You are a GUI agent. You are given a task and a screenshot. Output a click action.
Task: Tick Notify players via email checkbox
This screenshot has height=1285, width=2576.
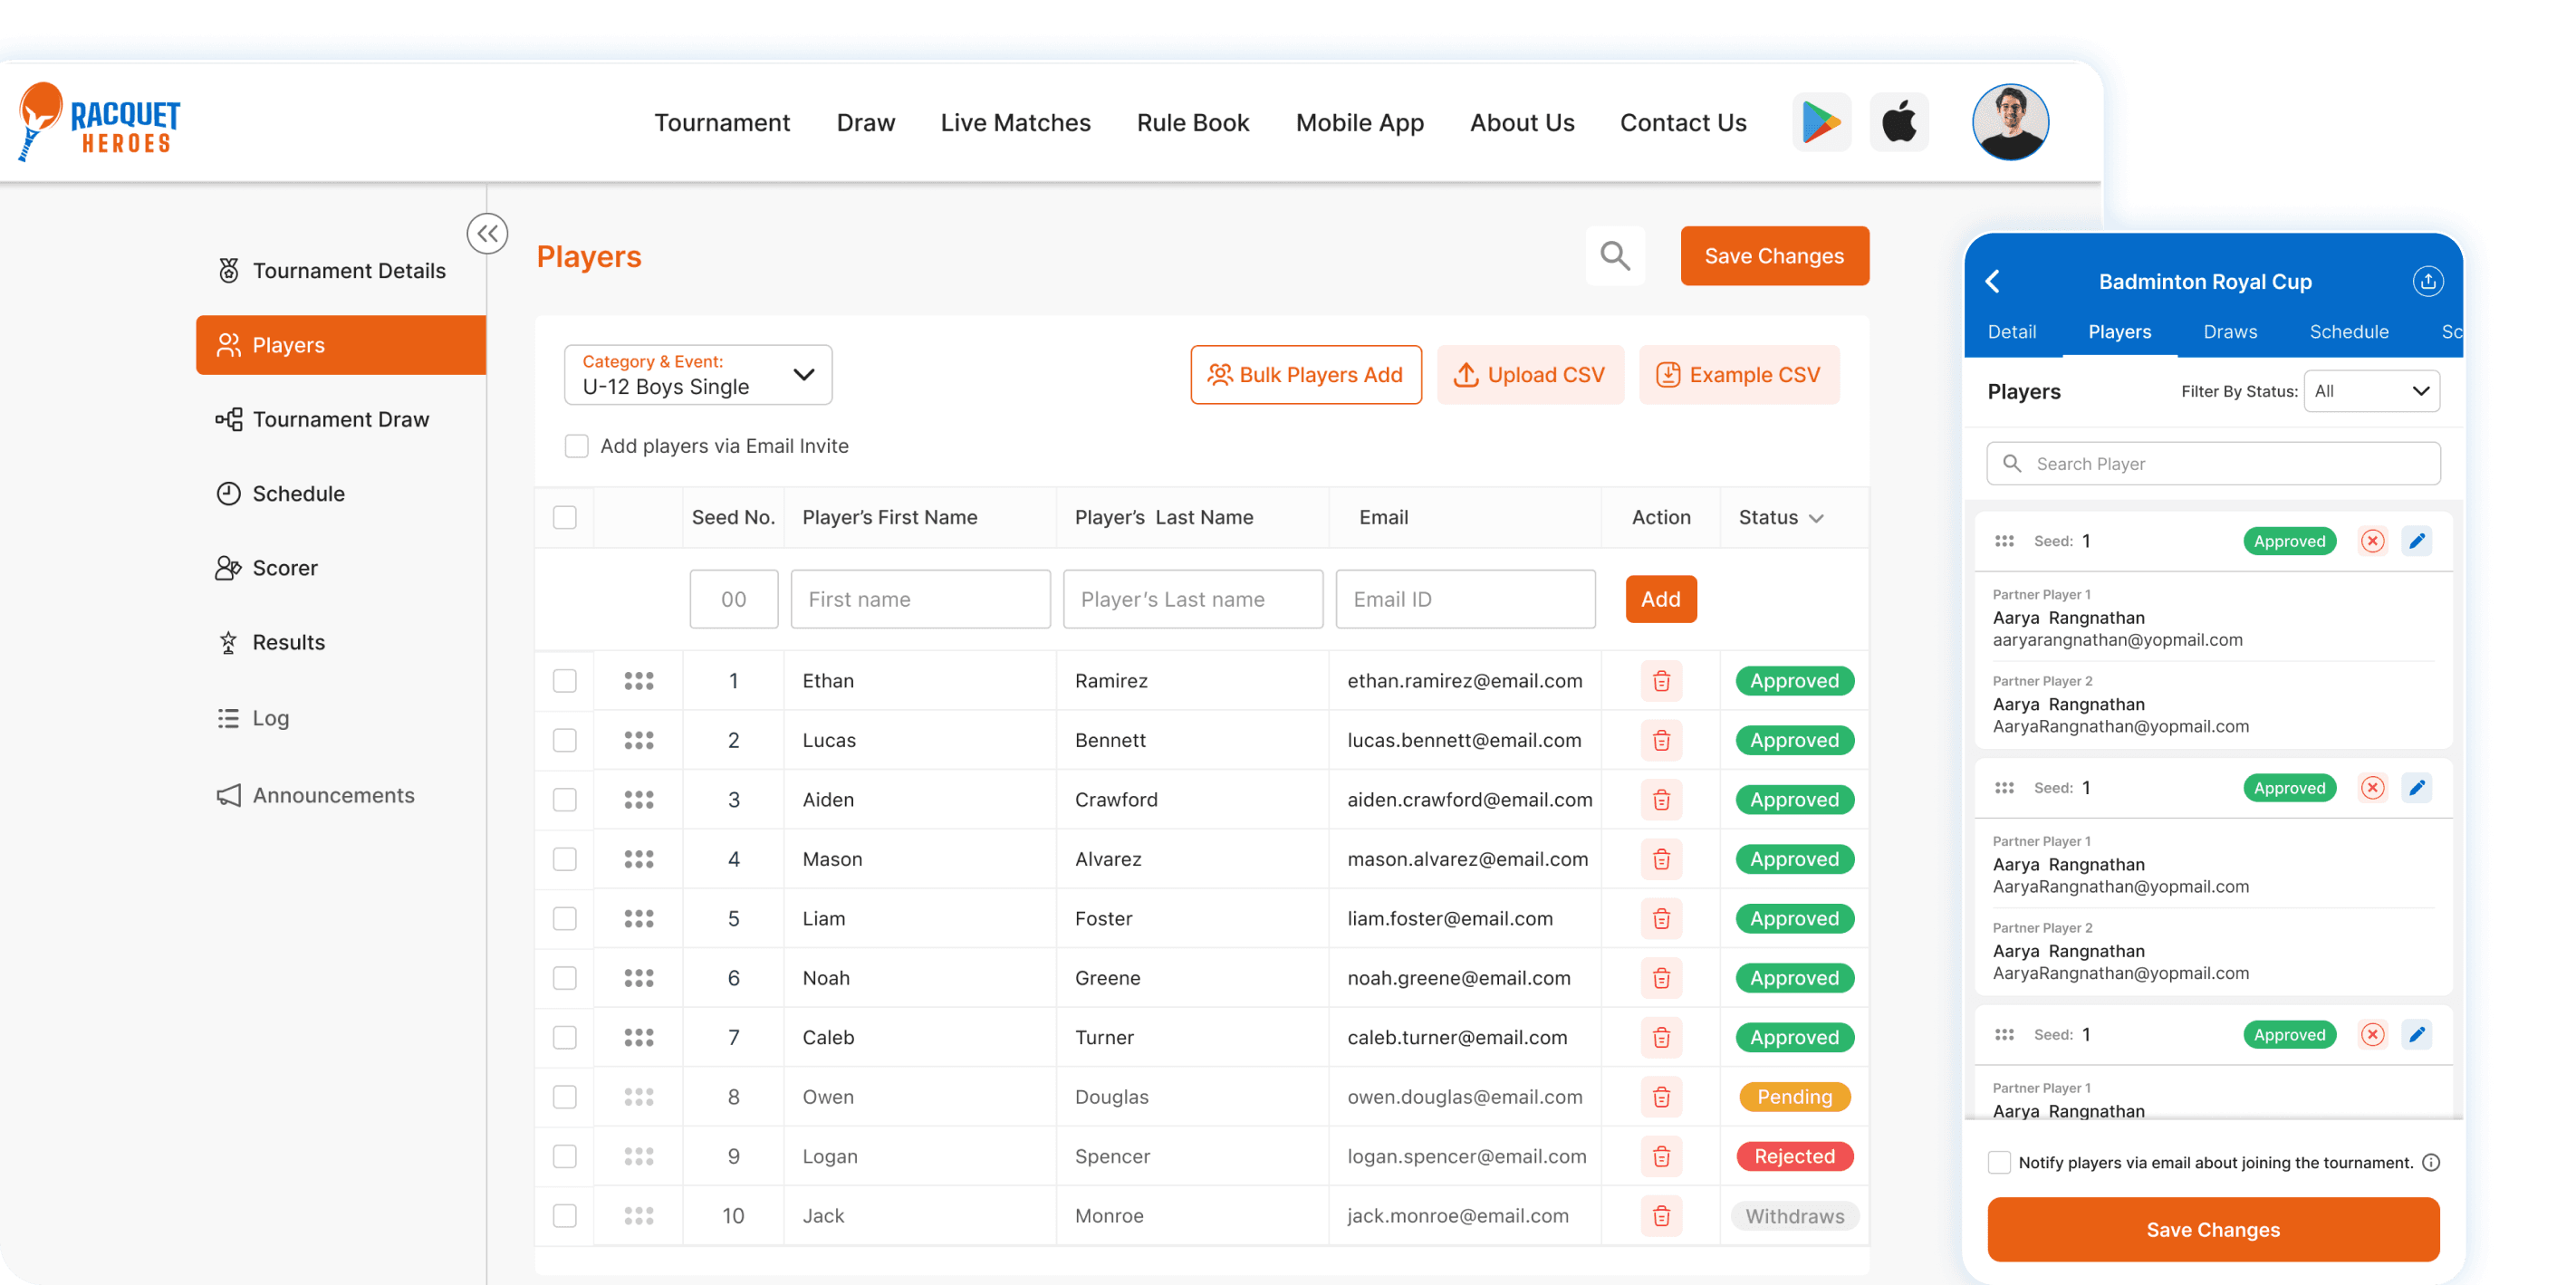point(1999,1162)
